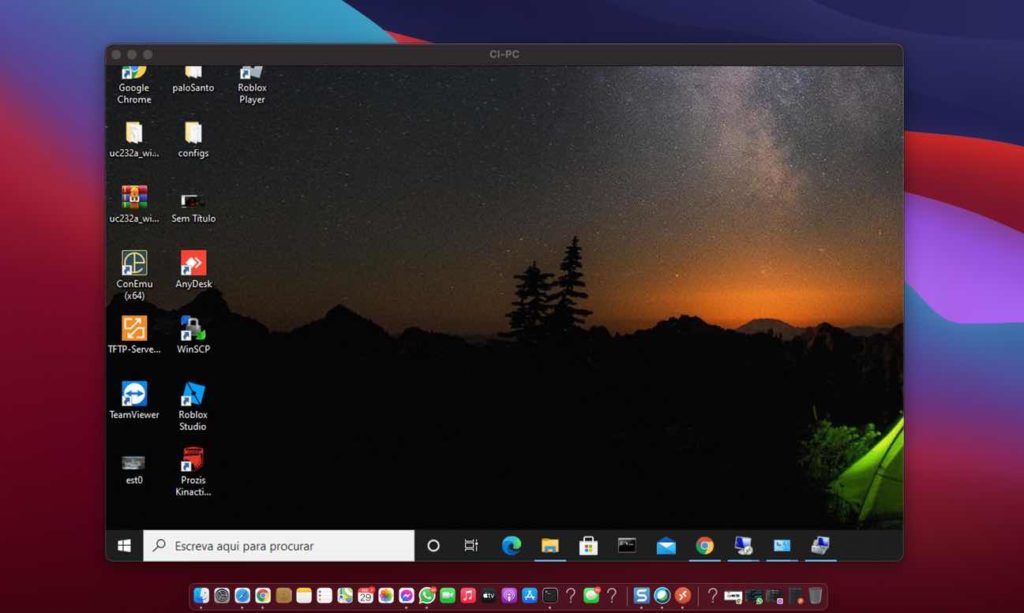Open the command prompt taskbar icon

627,545
